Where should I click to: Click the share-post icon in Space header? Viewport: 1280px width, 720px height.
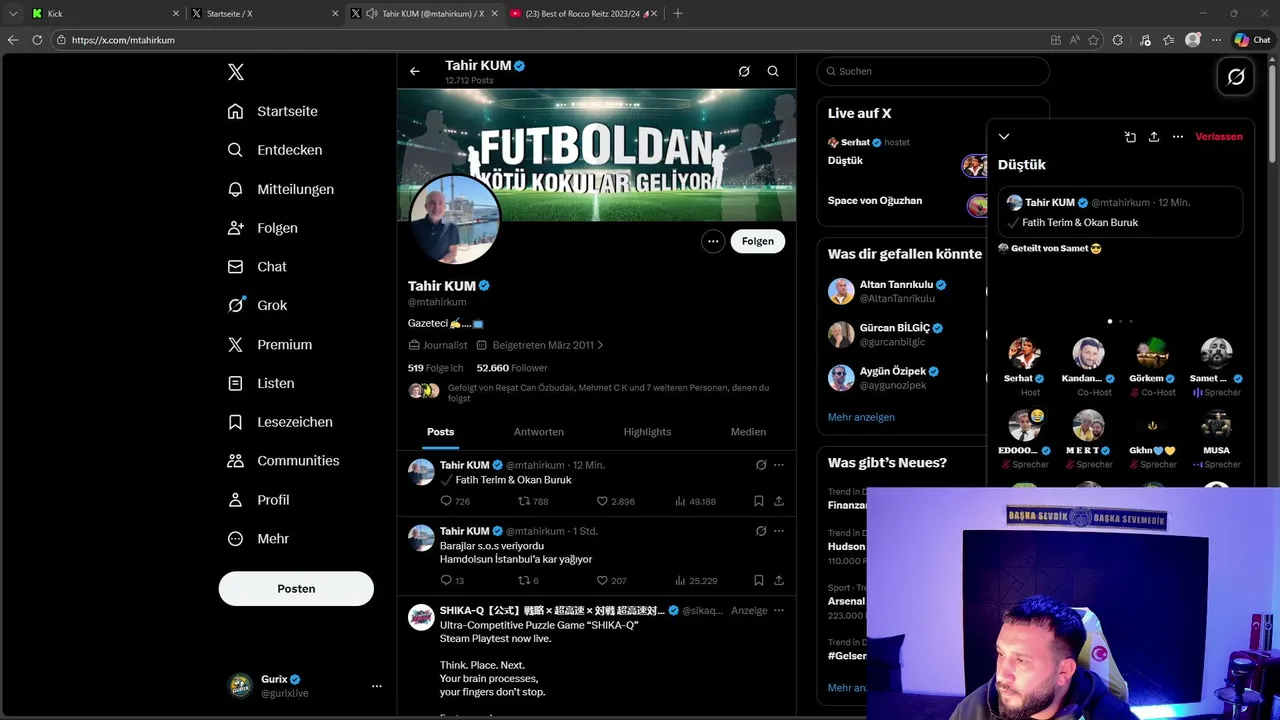coord(1130,137)
